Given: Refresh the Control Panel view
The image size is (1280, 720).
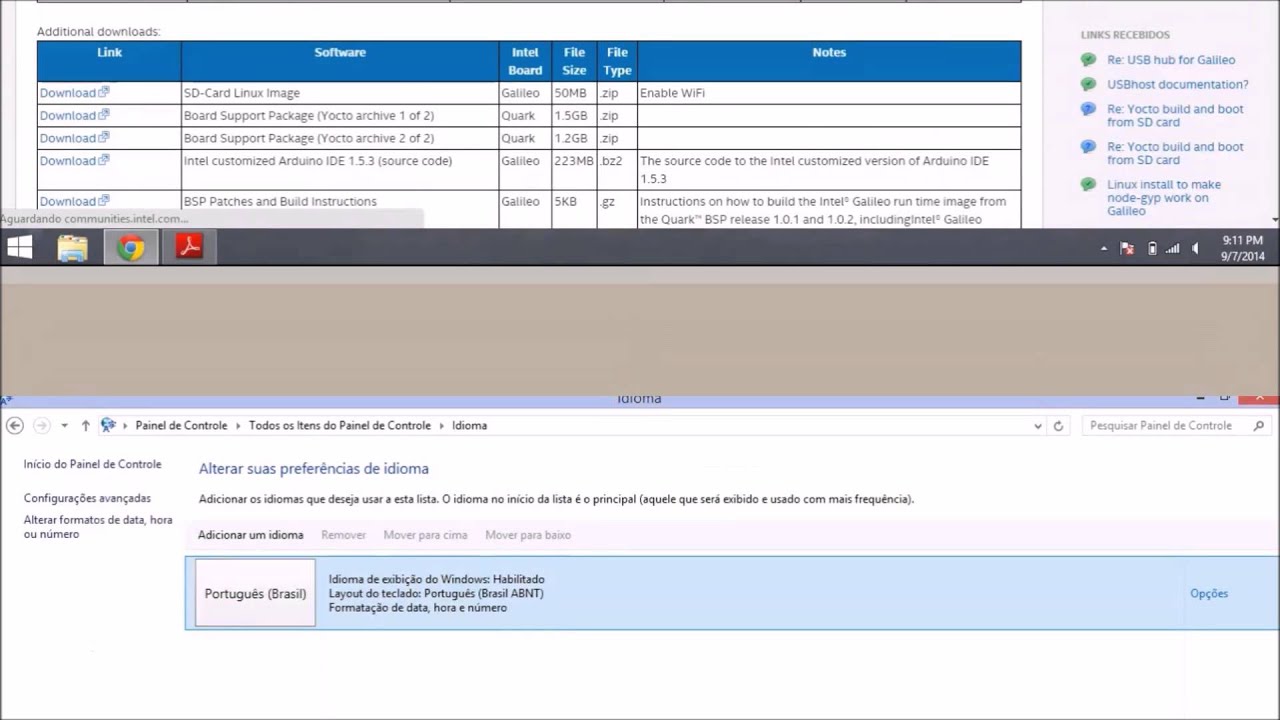Looking at the screenshot, I should (x=1059, y=426).
